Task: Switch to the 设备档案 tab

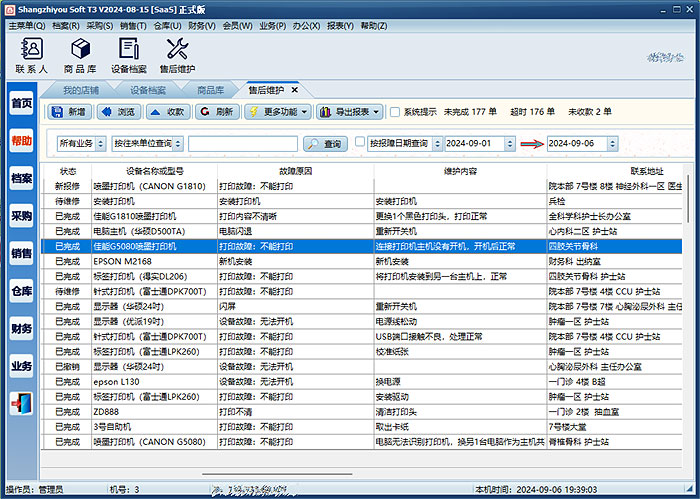Action: click(148, 91)
